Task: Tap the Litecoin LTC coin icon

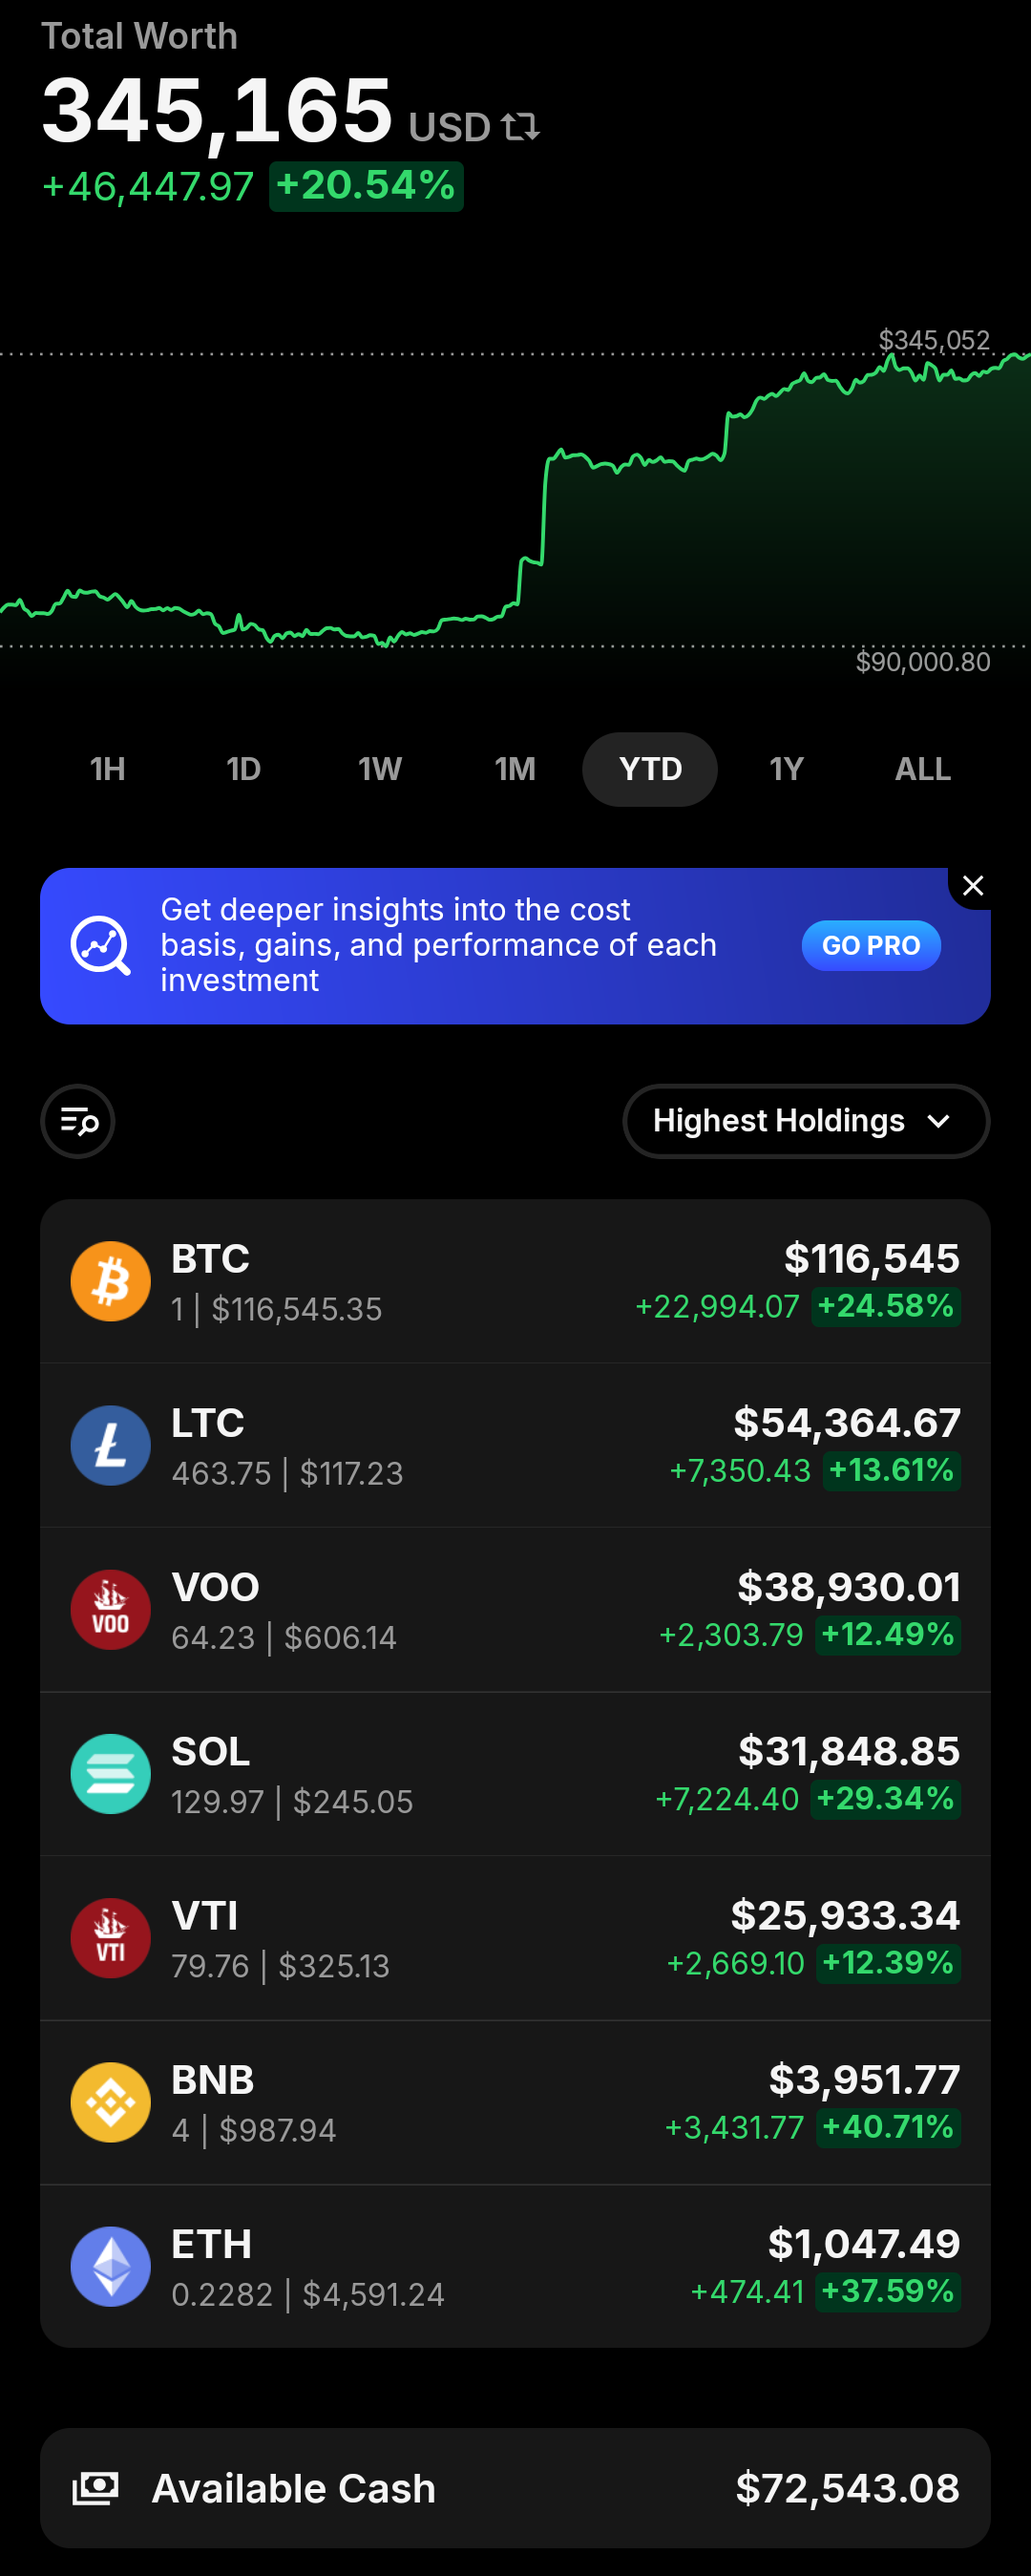Action: (111, 1445)
